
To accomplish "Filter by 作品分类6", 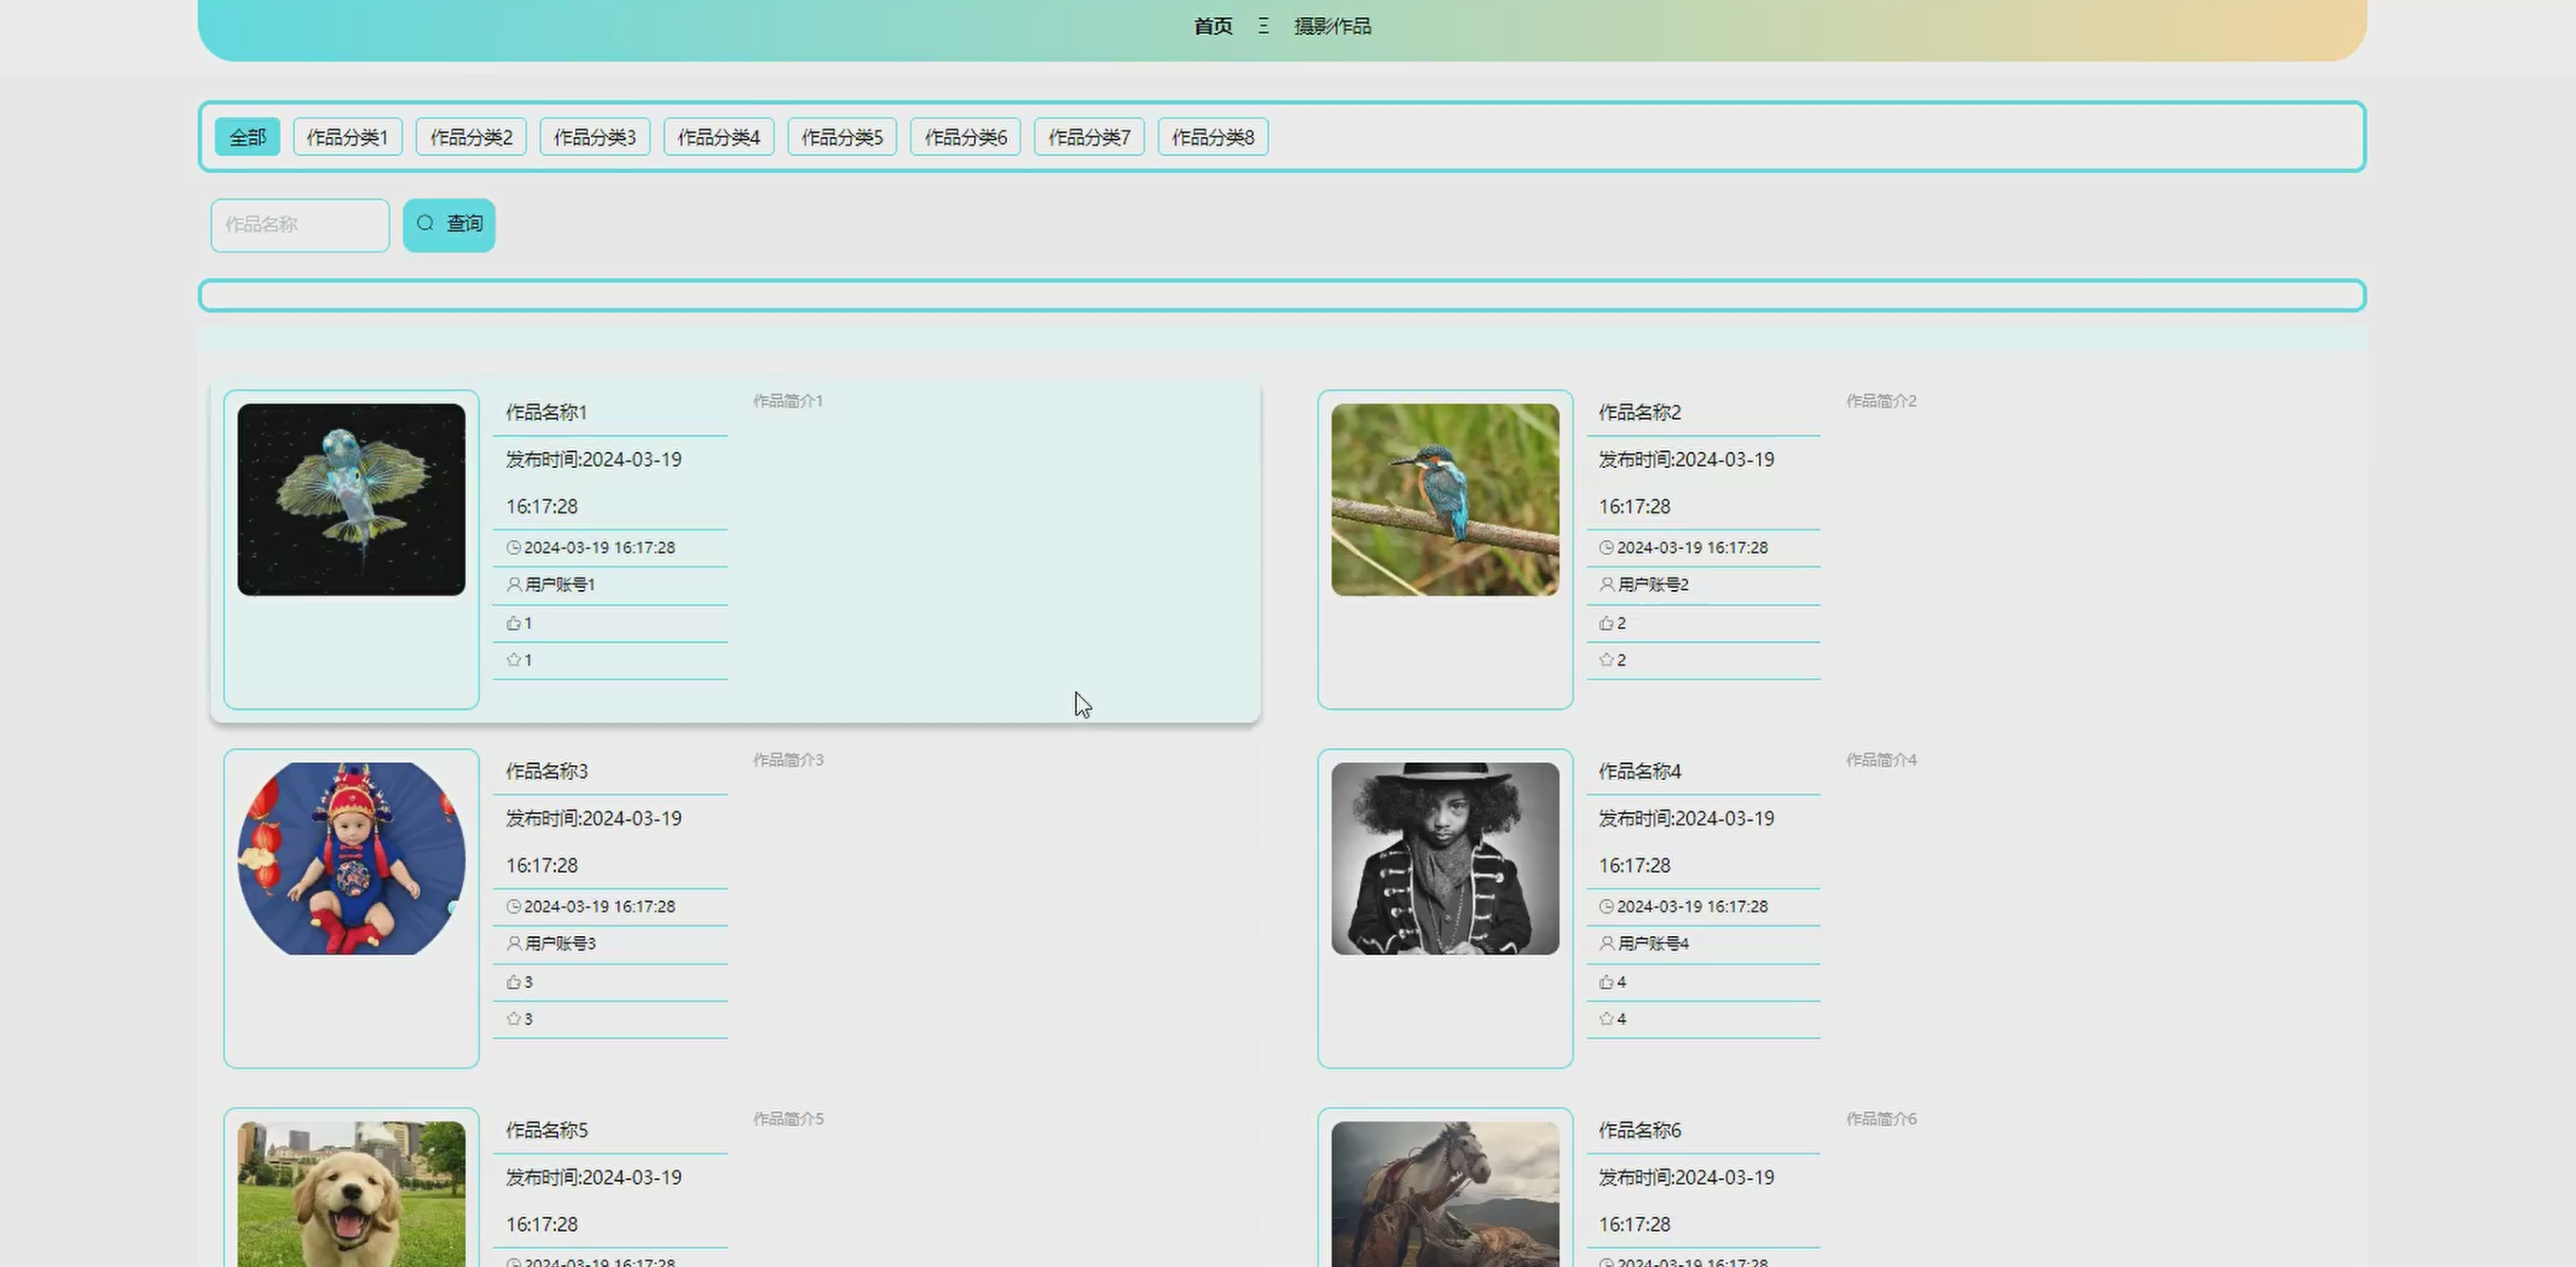I will point(966,137).
